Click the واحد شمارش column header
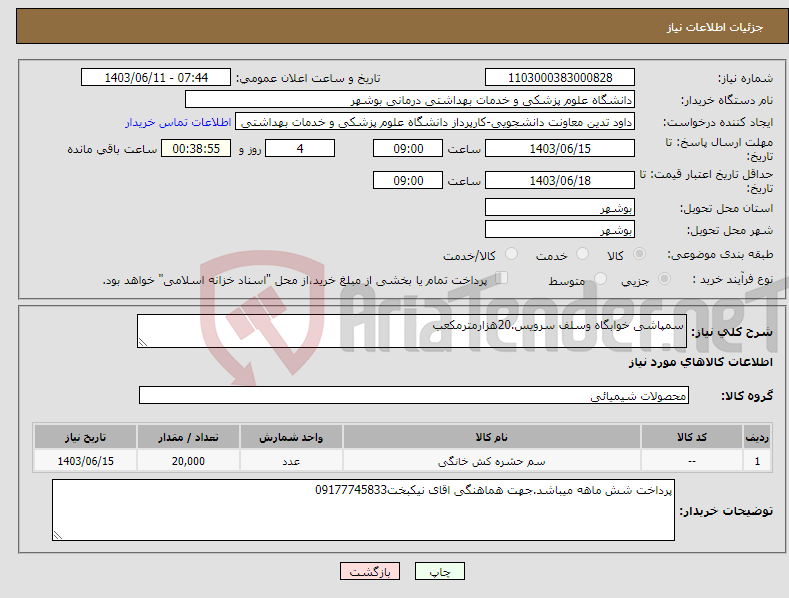This screenshot has width=789, height=598. 291,437
